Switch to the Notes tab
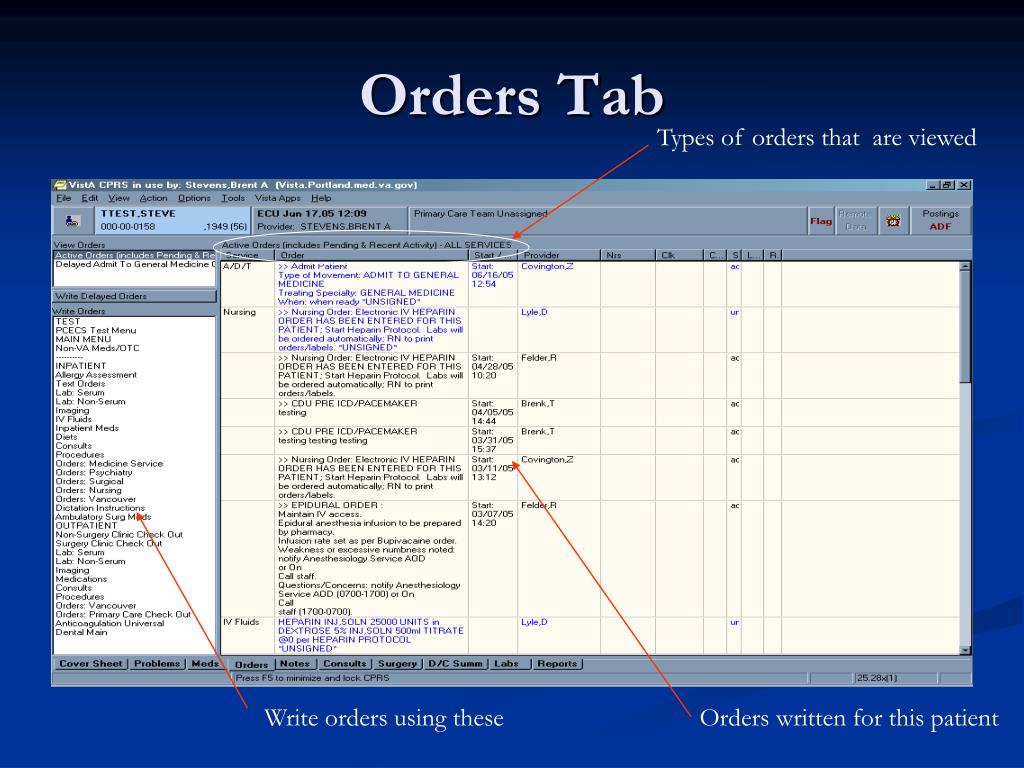The height and width of the screenshot is (768, 1024). 295,664
